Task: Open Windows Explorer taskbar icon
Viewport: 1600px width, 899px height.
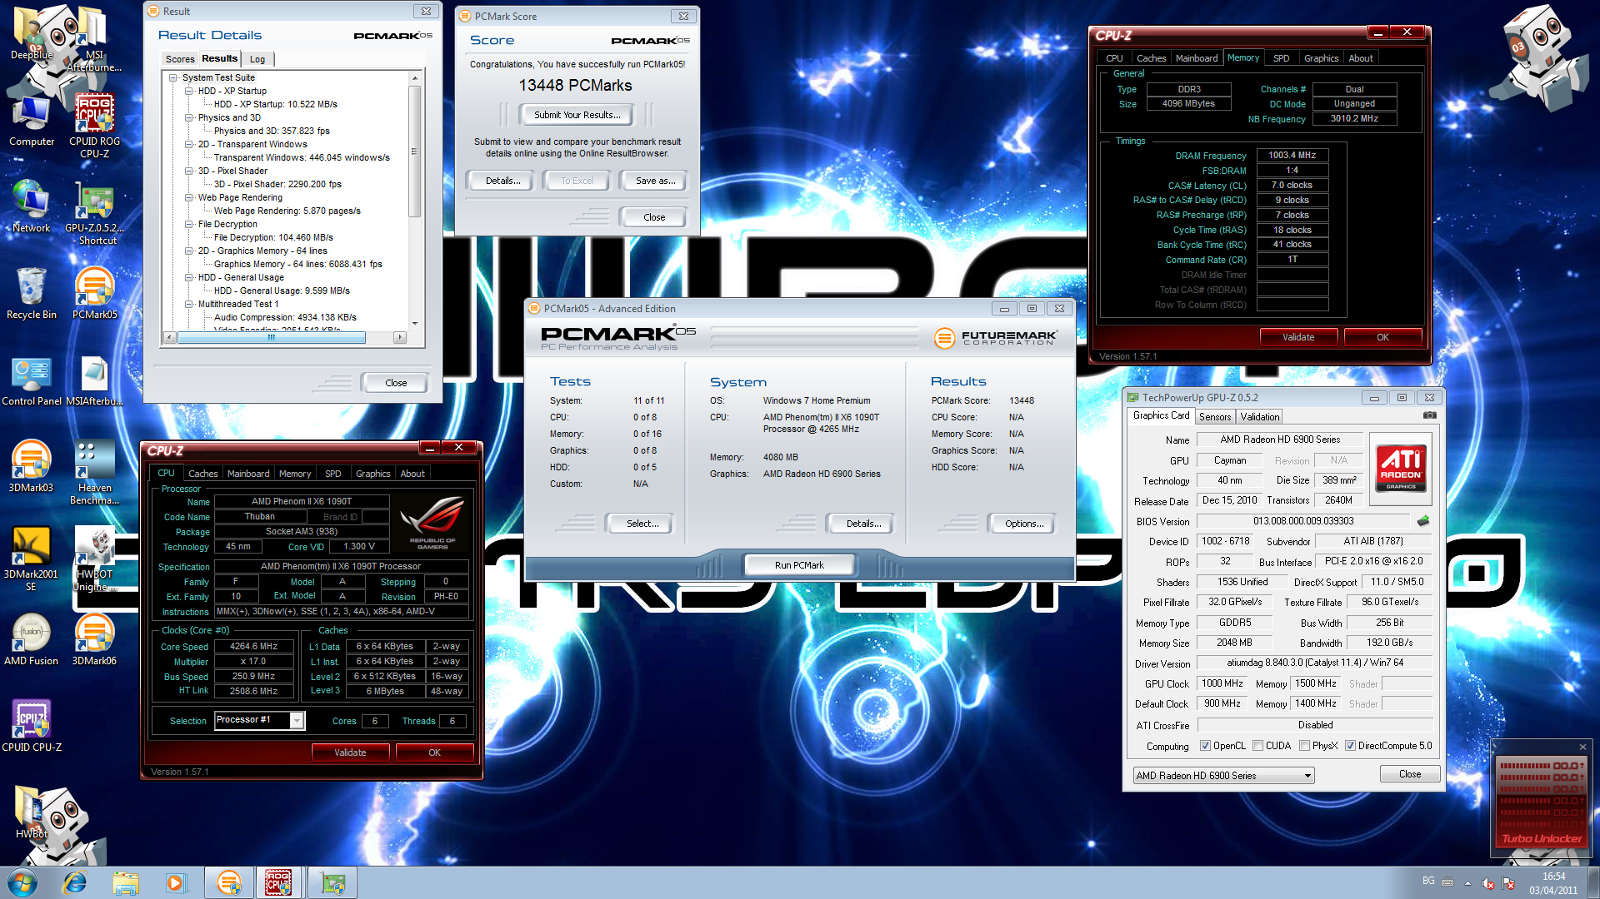Action: coord(125,883)
